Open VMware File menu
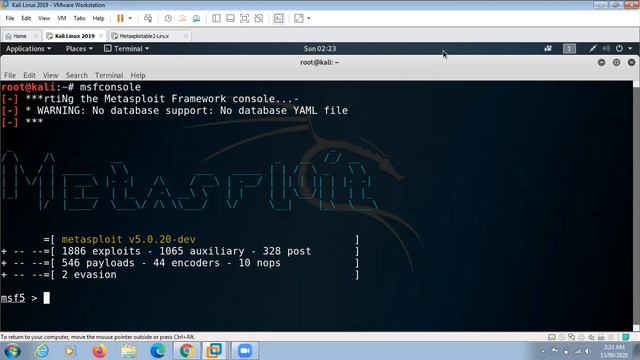Screen dimensions: 640x360 (x=10, y=18)
